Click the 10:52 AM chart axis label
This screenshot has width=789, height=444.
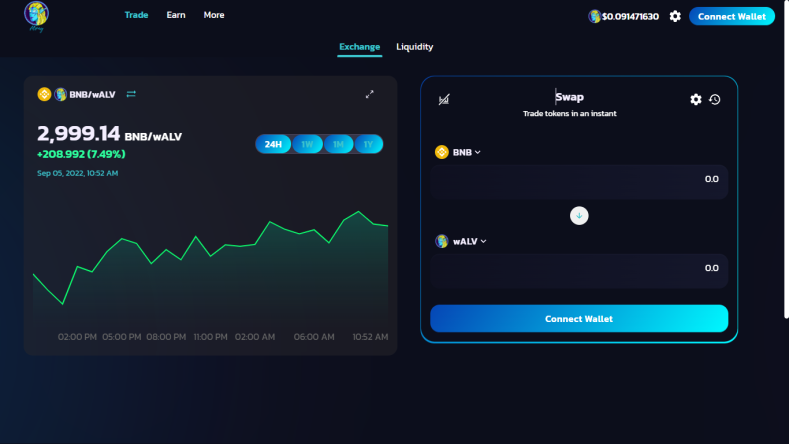(370, 337)
